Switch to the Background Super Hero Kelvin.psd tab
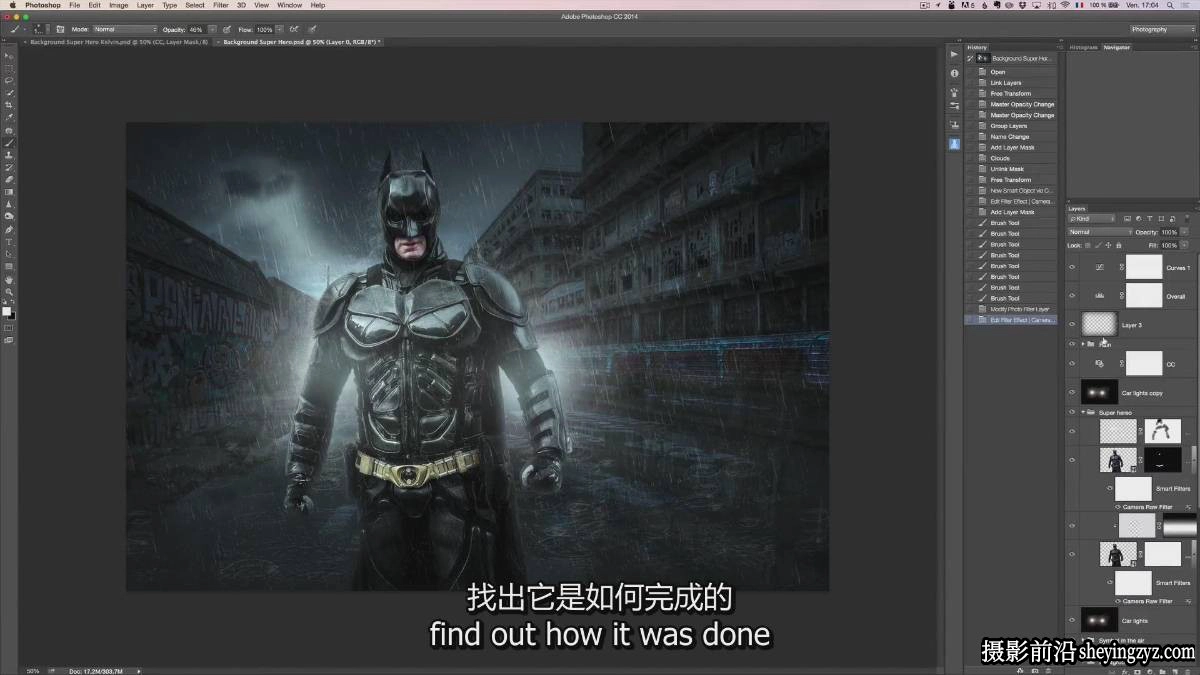Image resolution: width=1200 pixels, height=675 pixels. pos(118,43)
